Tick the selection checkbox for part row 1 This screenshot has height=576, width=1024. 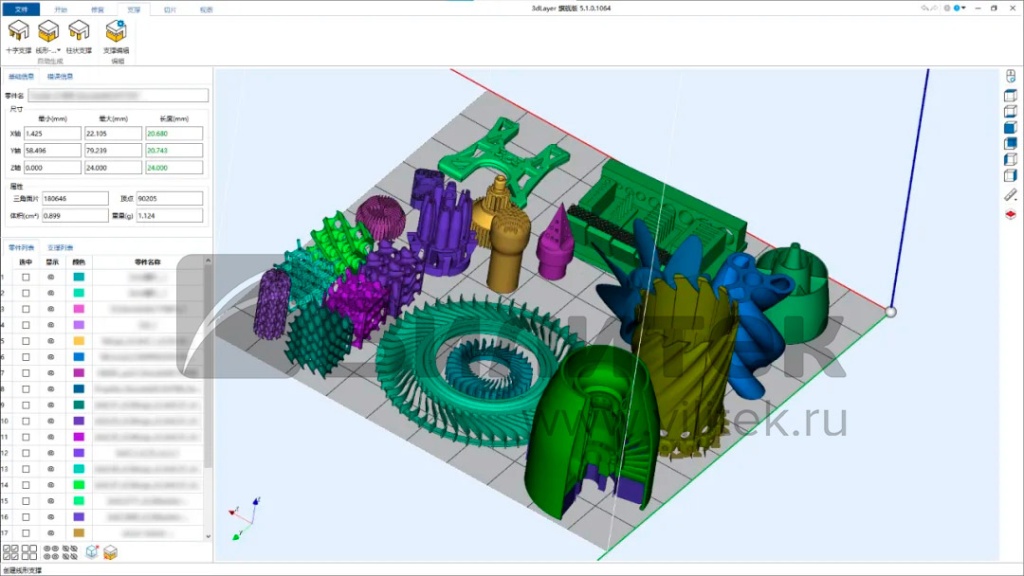click(26, 277)
